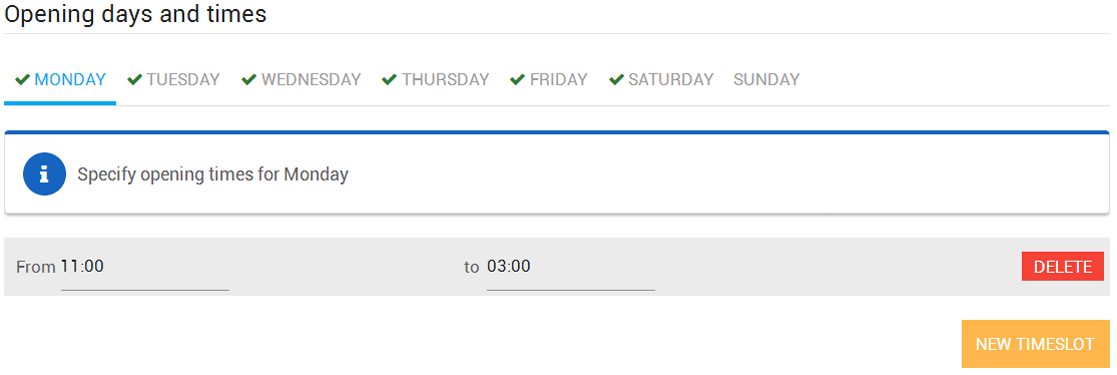Click the green checkmark beside Monday

tap(22, 79)
